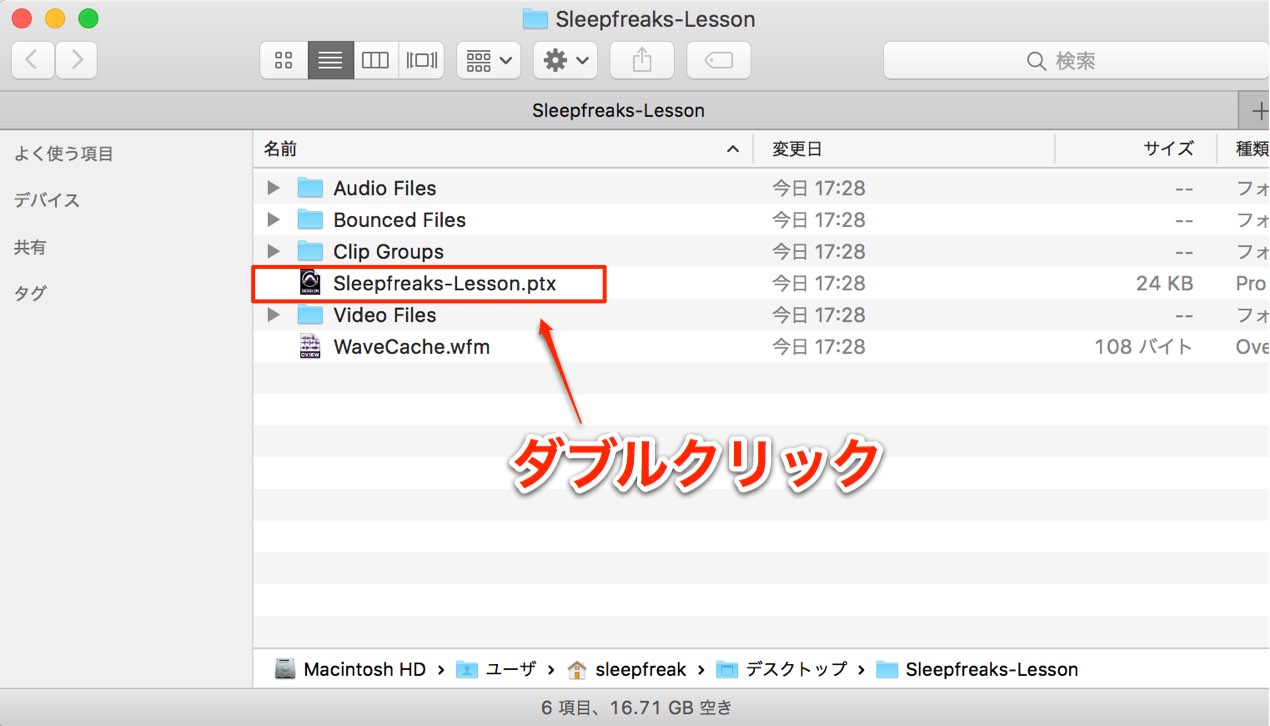Click the date cell of WaveCache.wfm
This screenshot has width=1270, height=726.
click(x=819, y=347)
